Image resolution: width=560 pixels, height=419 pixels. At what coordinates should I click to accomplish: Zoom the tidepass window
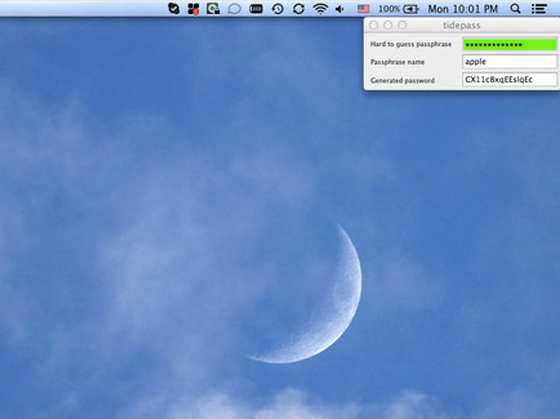pyautogui.click(x=402, y=25)
